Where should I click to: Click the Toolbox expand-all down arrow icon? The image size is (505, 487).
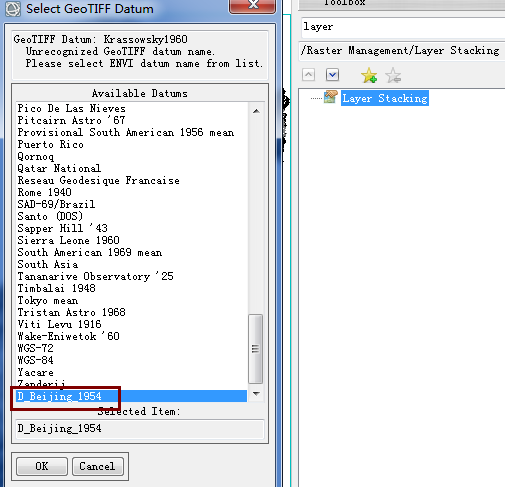click(x=332, y=75)
